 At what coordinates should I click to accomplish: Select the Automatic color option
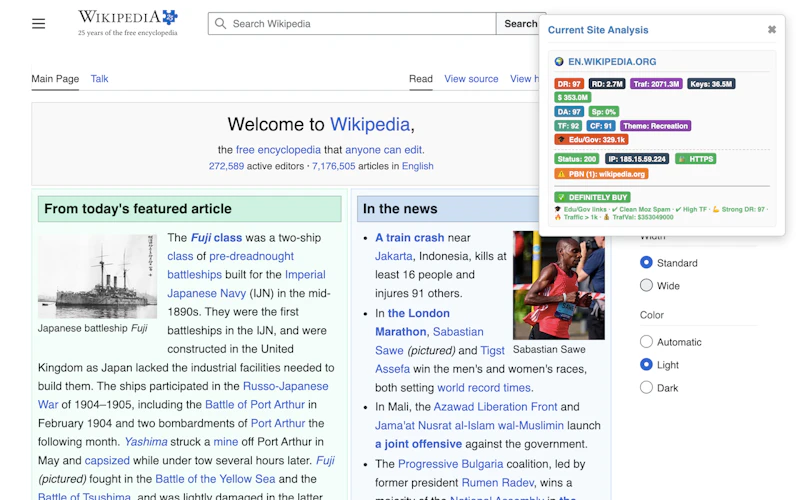pos(646,341)
